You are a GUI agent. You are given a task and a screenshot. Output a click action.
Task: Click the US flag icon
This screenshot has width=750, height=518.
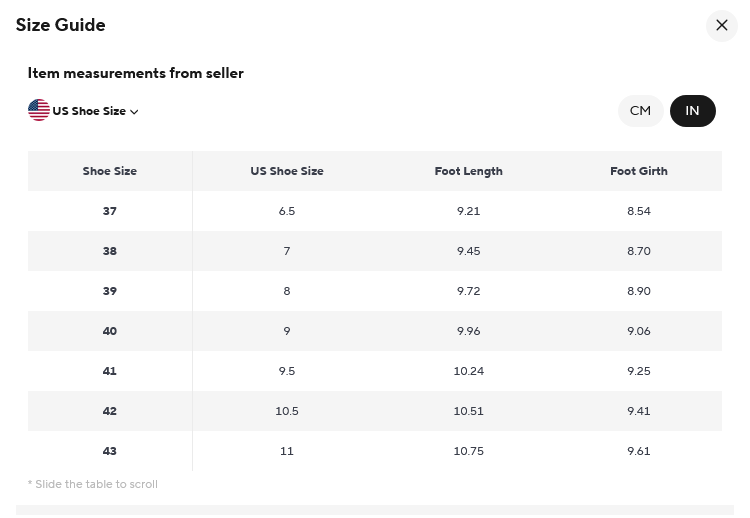(x=39, y=111)
